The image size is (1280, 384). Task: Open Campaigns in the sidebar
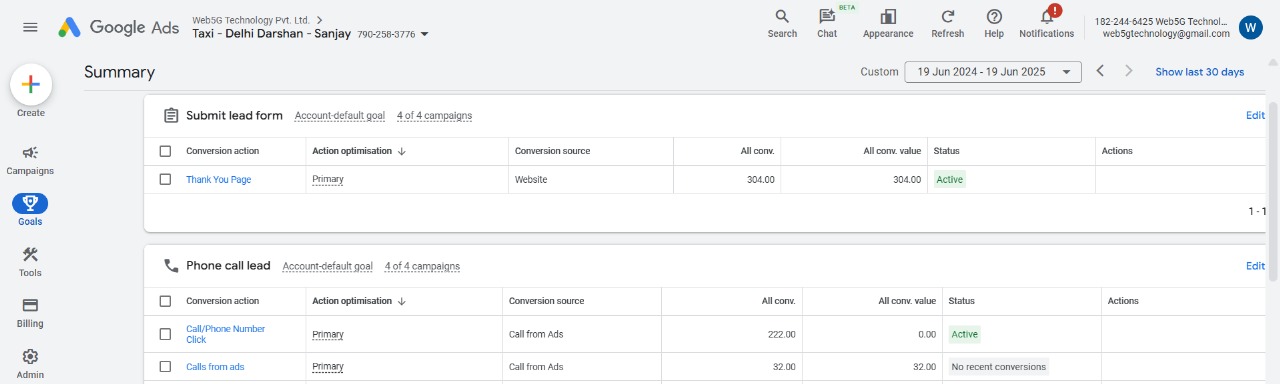pyautogui.click(x=30, y=160)
